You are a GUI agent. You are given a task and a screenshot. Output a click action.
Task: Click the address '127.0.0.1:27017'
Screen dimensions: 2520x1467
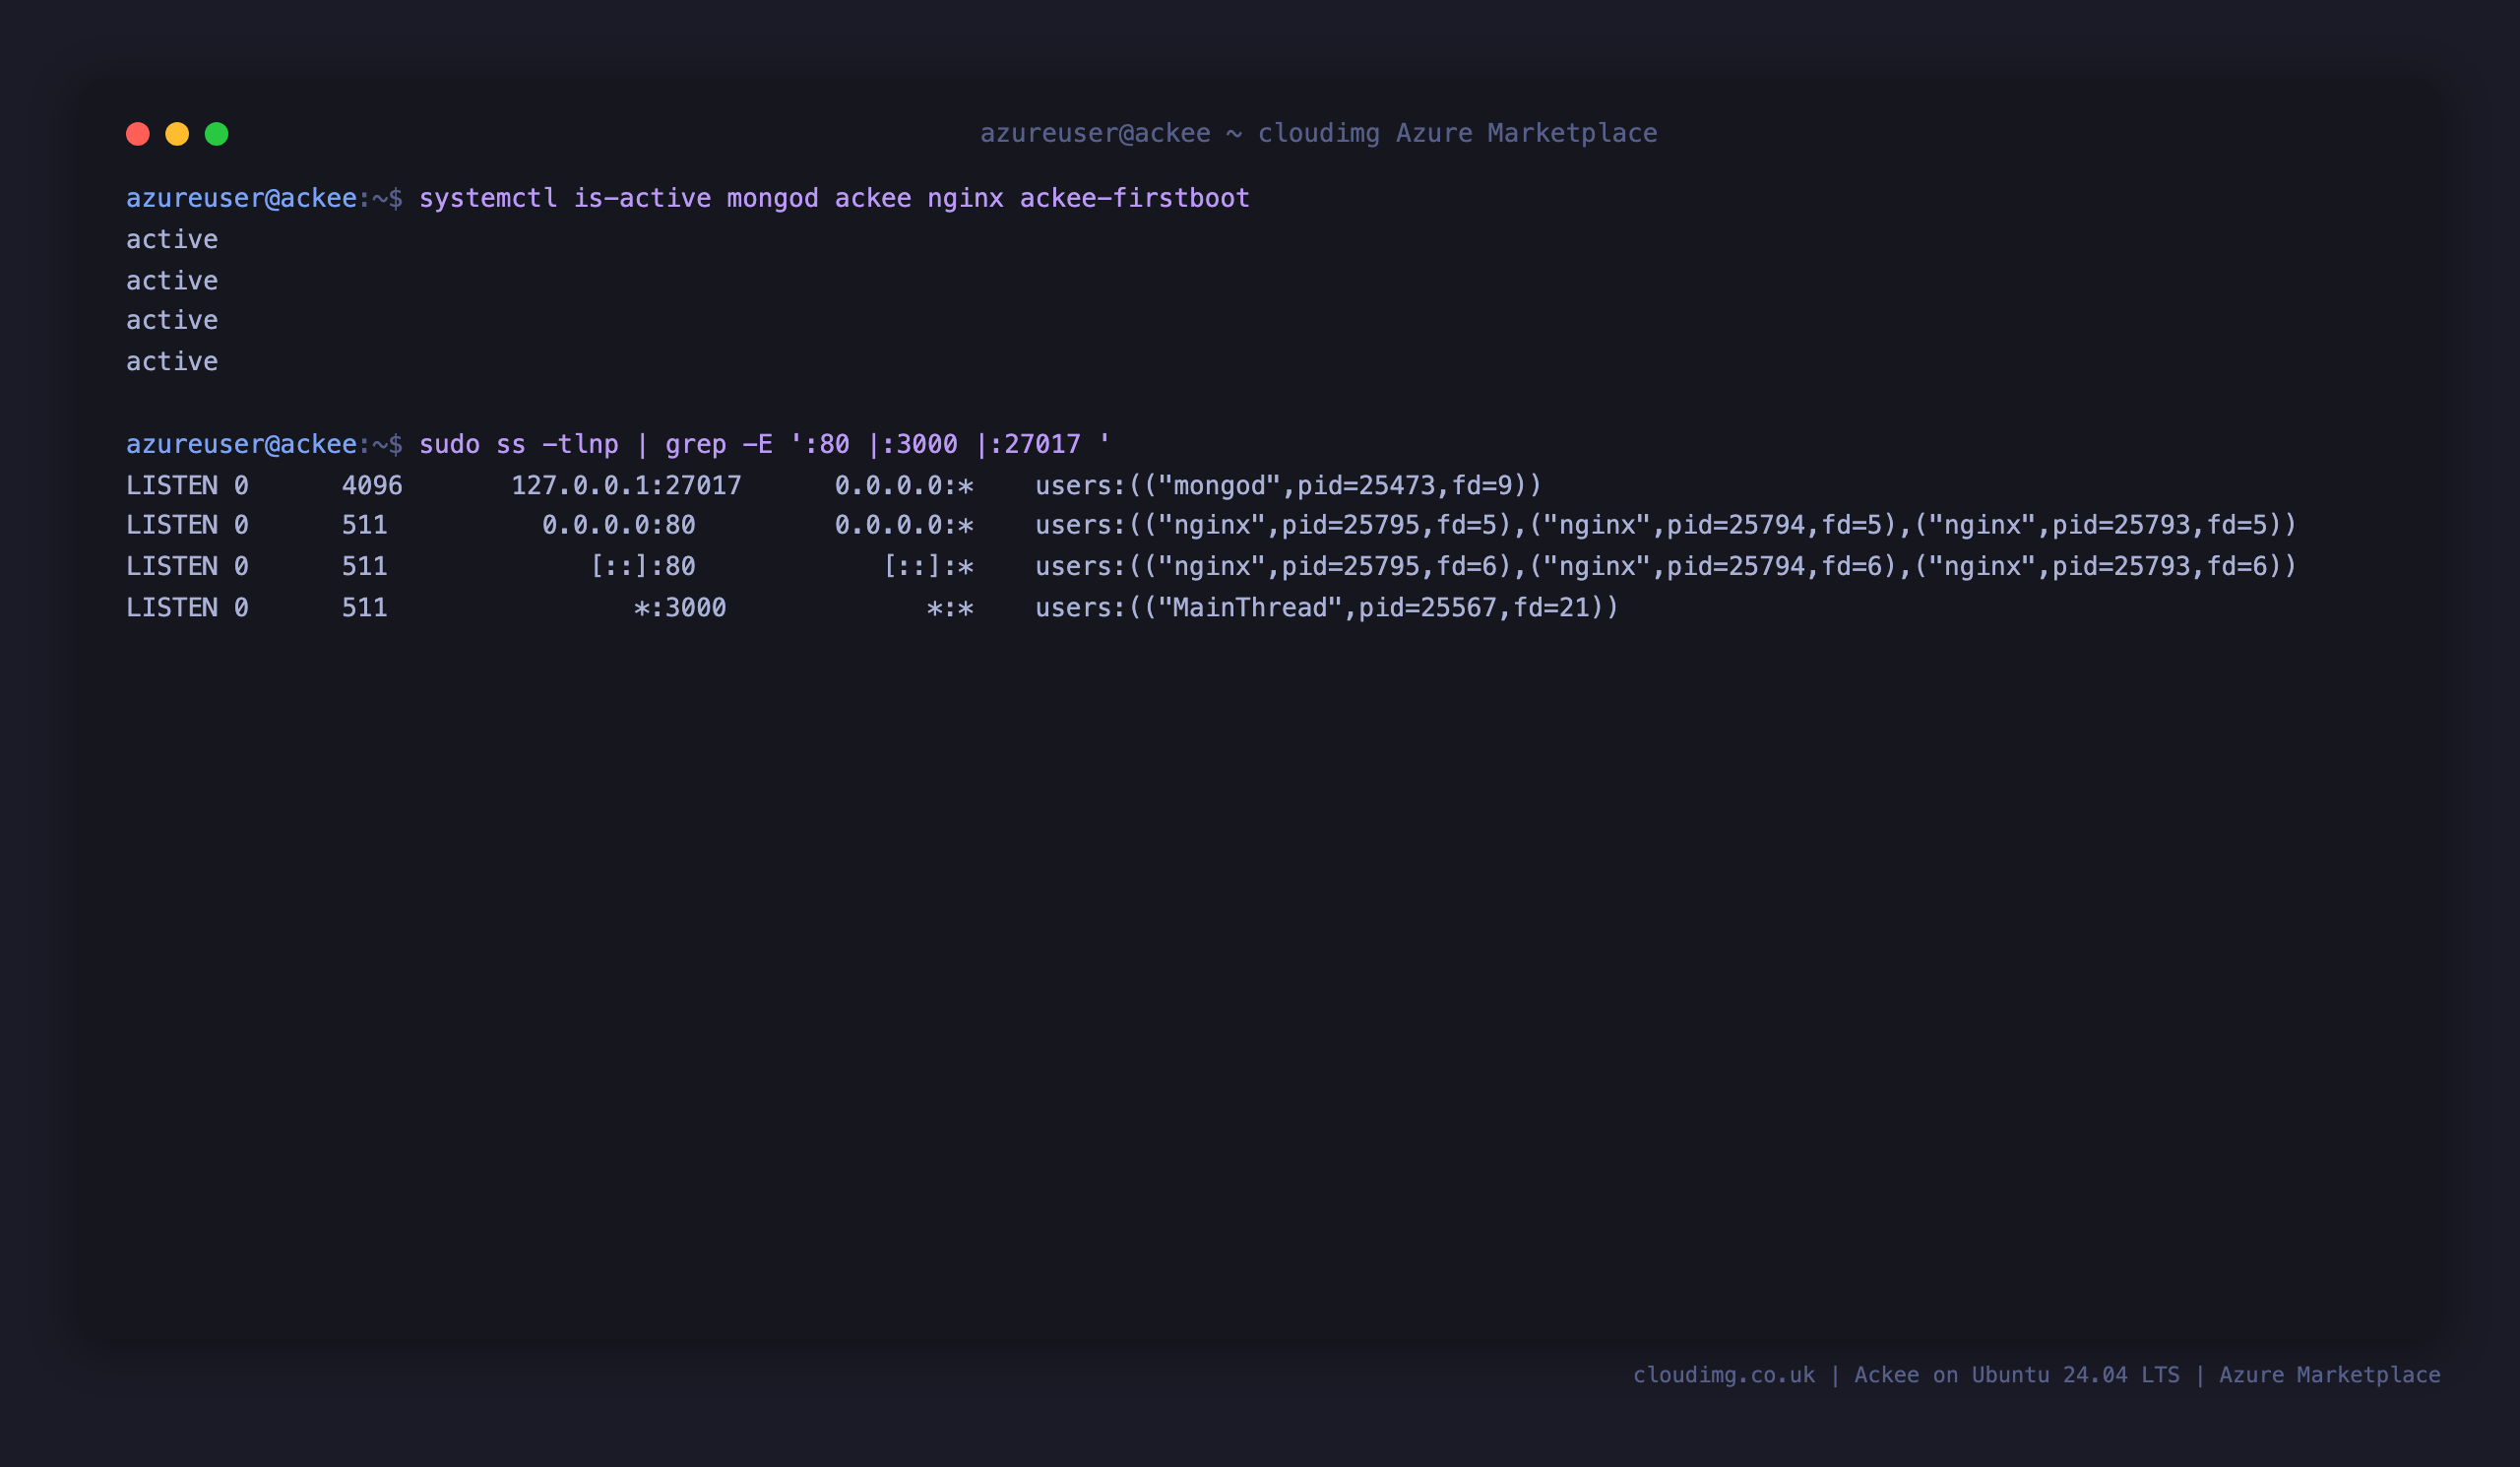[x=626, y=485]
